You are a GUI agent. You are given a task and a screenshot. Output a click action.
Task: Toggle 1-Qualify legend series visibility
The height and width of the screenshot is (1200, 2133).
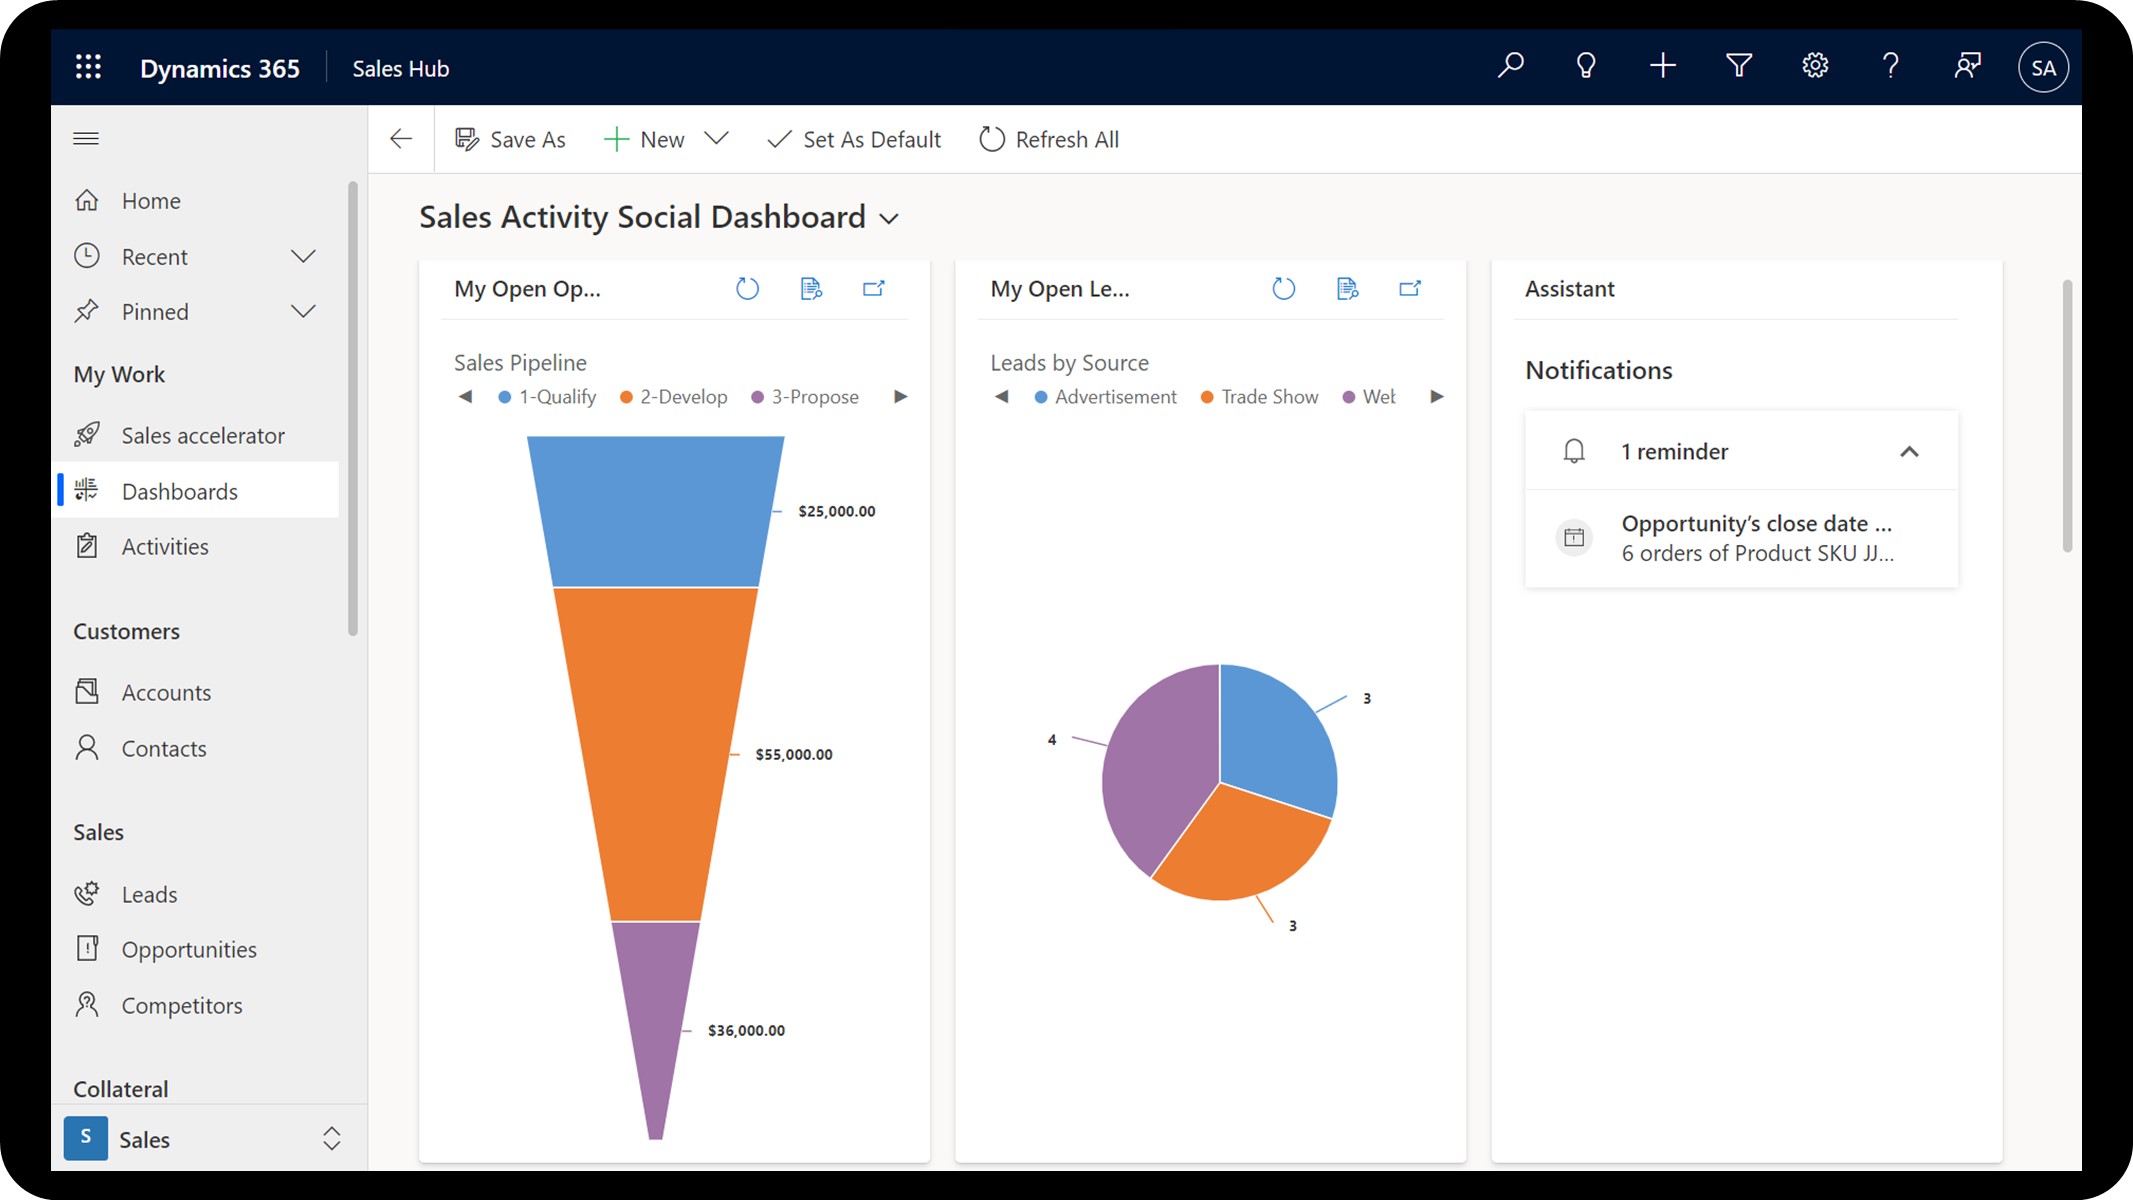tap(547, 397)
